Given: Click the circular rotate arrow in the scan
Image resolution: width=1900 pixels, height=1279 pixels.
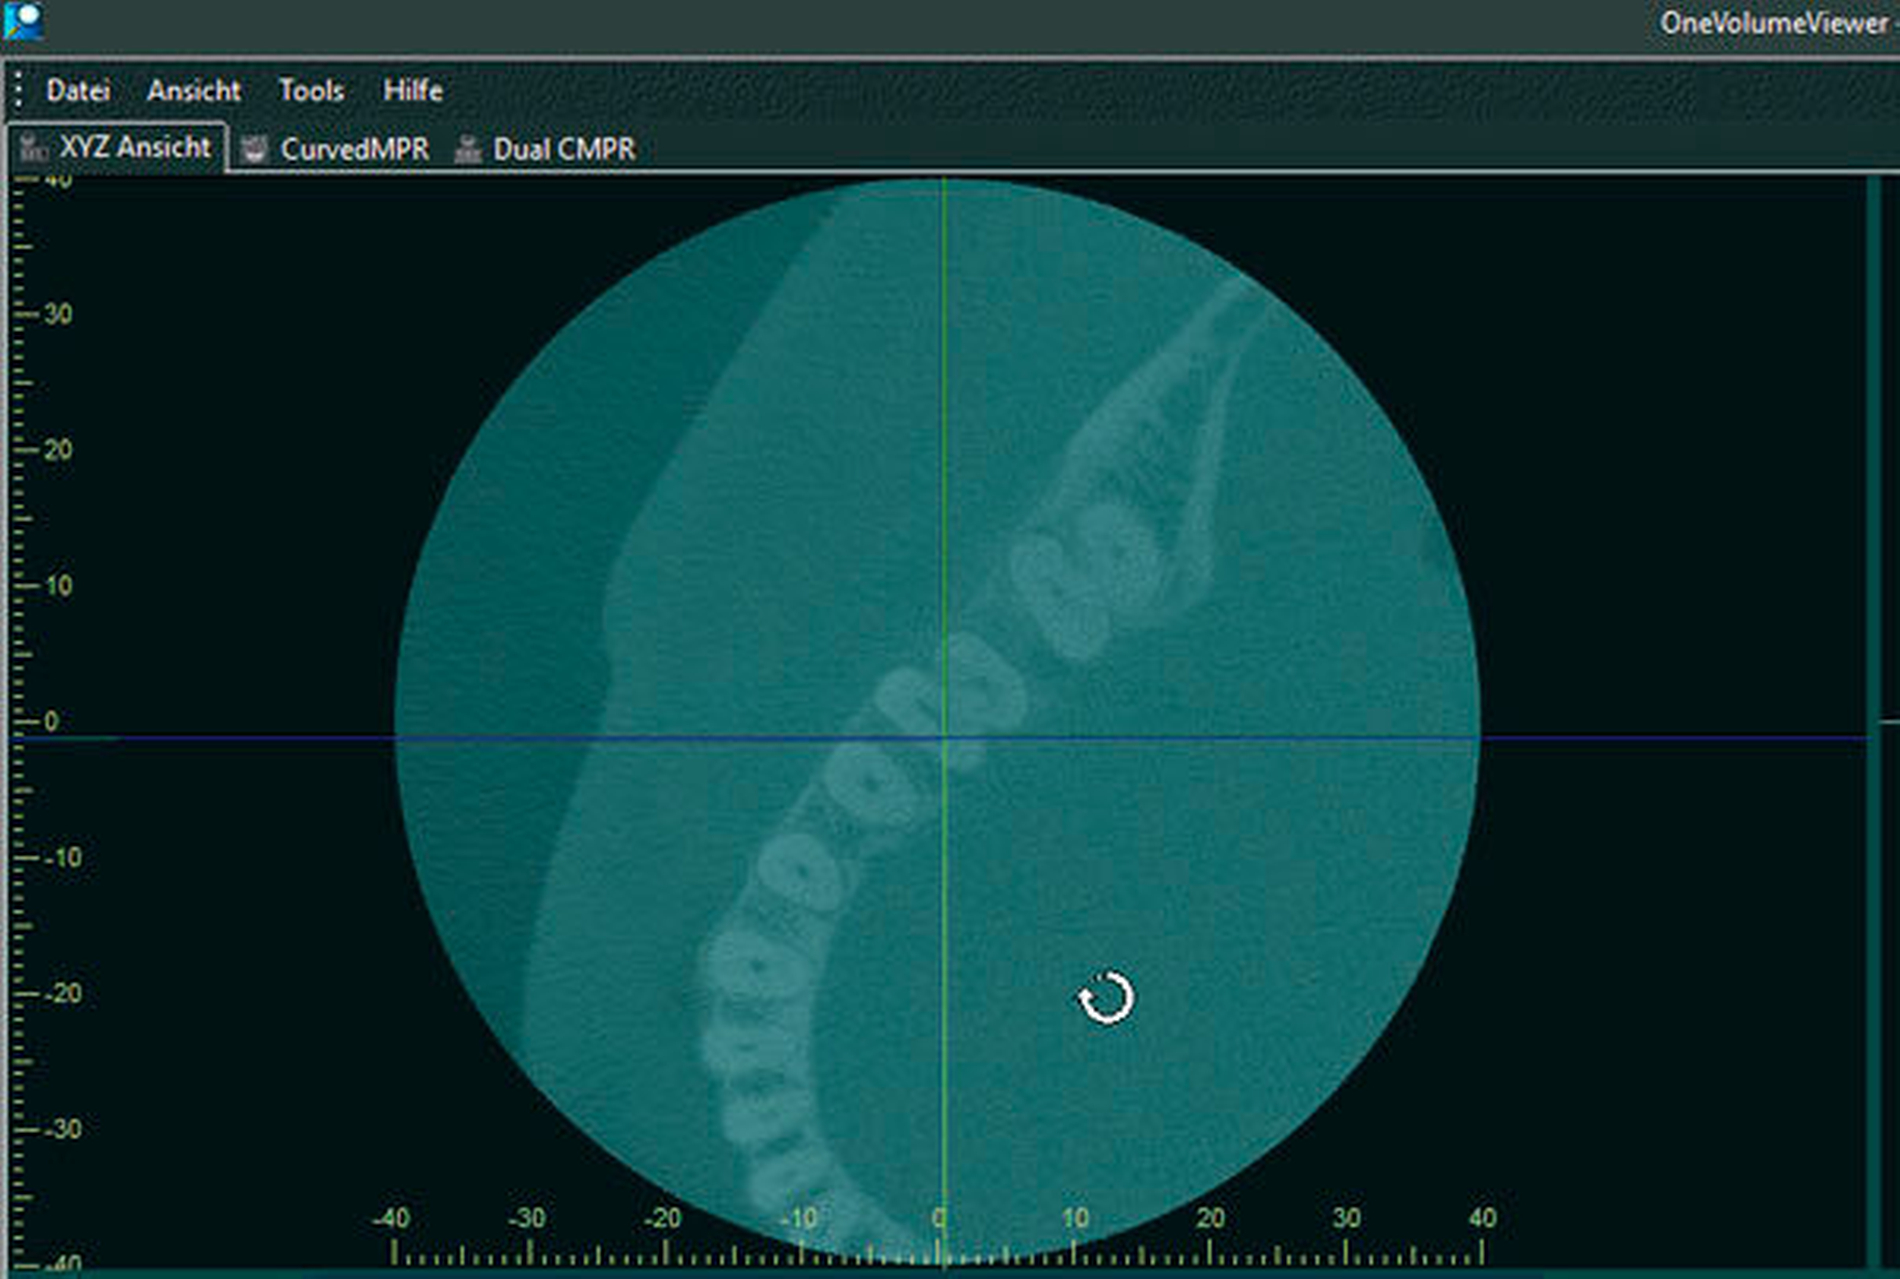Looking at the screenshot, I should 1106,998.
